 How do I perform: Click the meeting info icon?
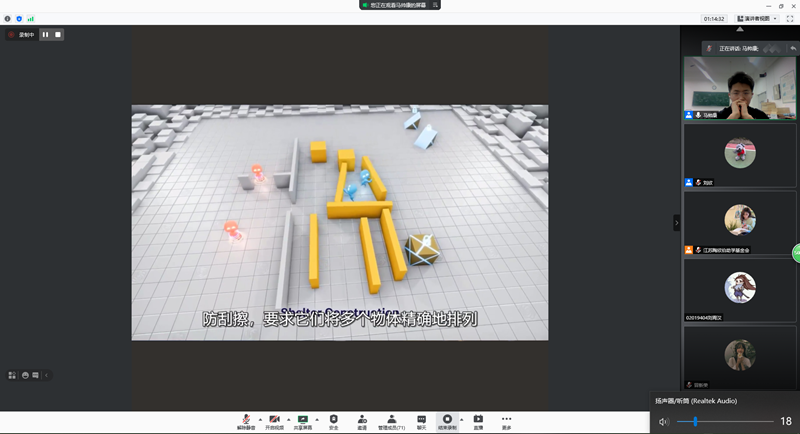8,18
